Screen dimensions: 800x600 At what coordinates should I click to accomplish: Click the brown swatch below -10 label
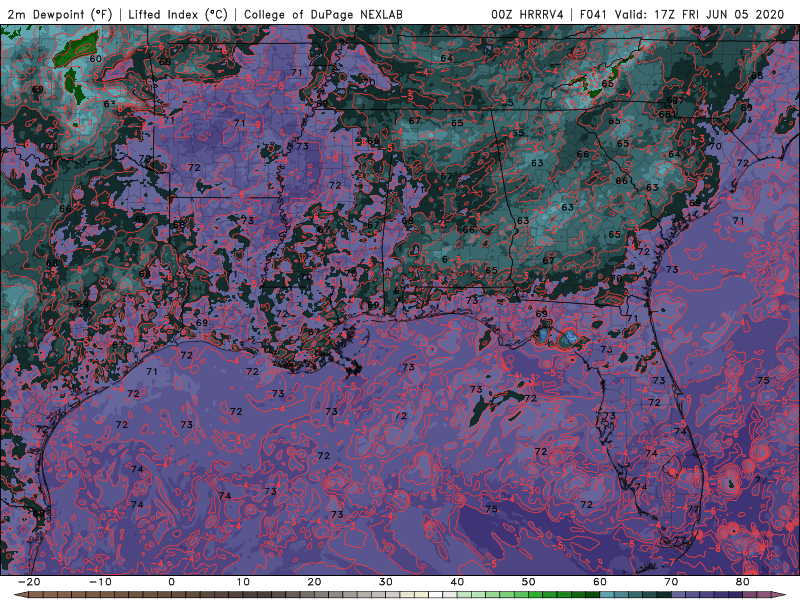click(x=107, y=595)
